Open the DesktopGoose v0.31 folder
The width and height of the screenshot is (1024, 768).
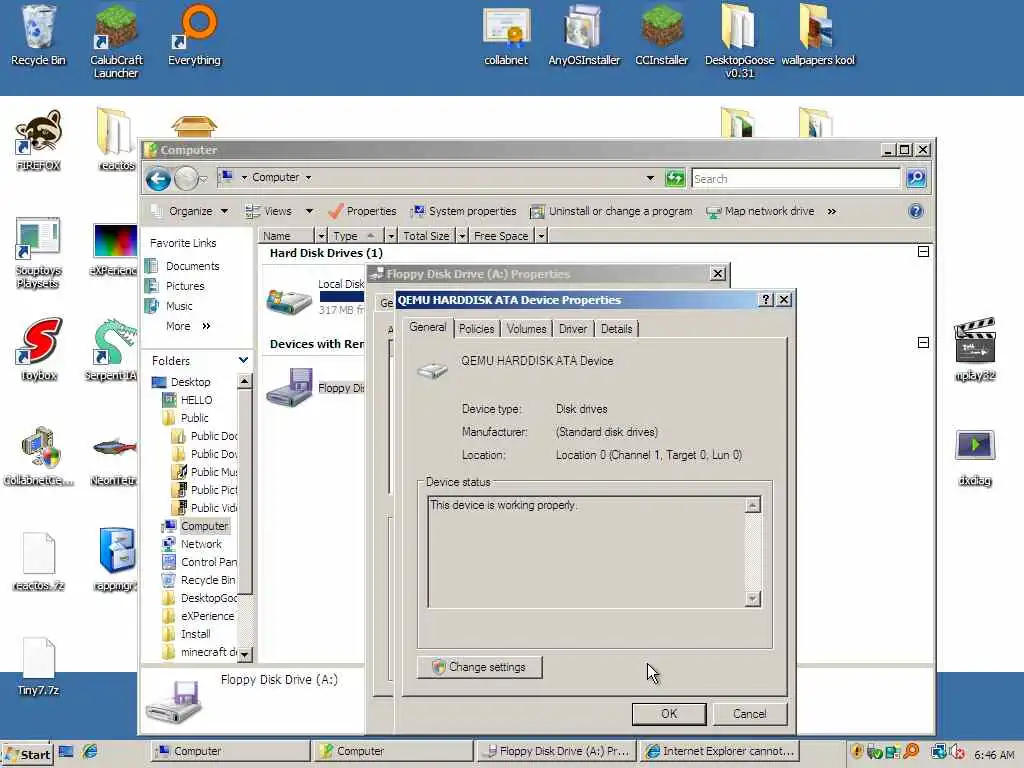[x=739, y=41]
